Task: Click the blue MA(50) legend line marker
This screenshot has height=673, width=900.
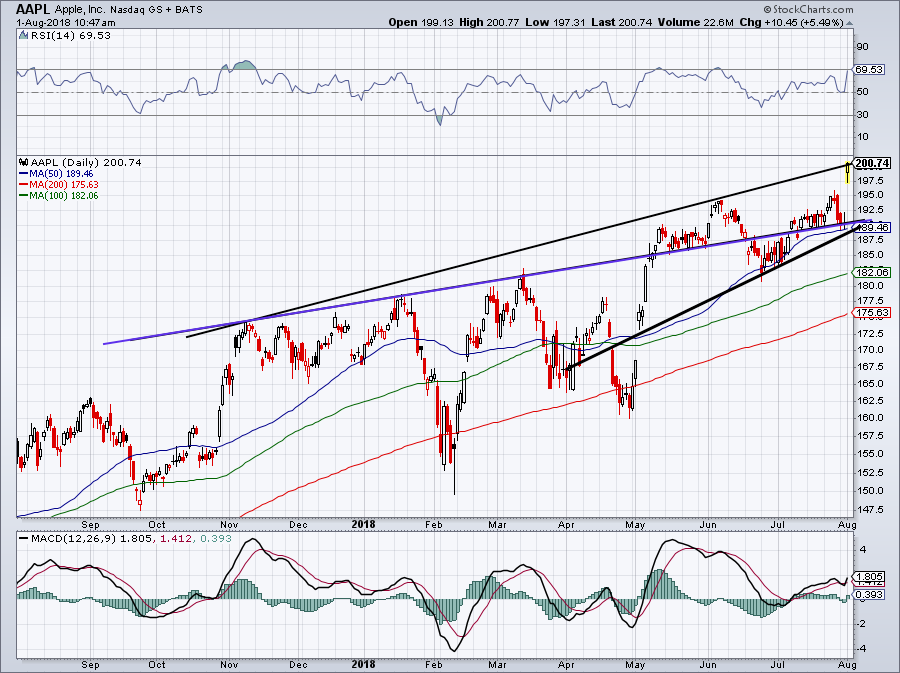Action: pyautogui.click(x=24, y=174)
